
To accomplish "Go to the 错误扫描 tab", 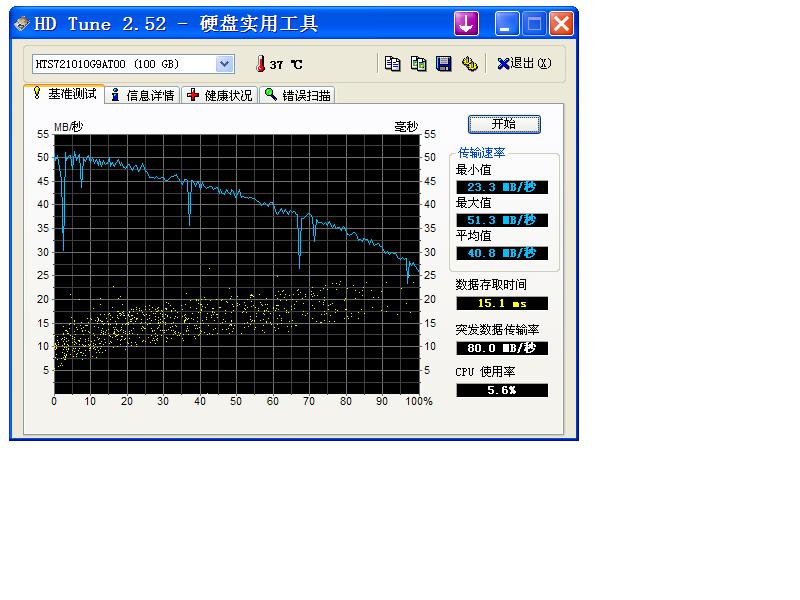I will [298, 95].
